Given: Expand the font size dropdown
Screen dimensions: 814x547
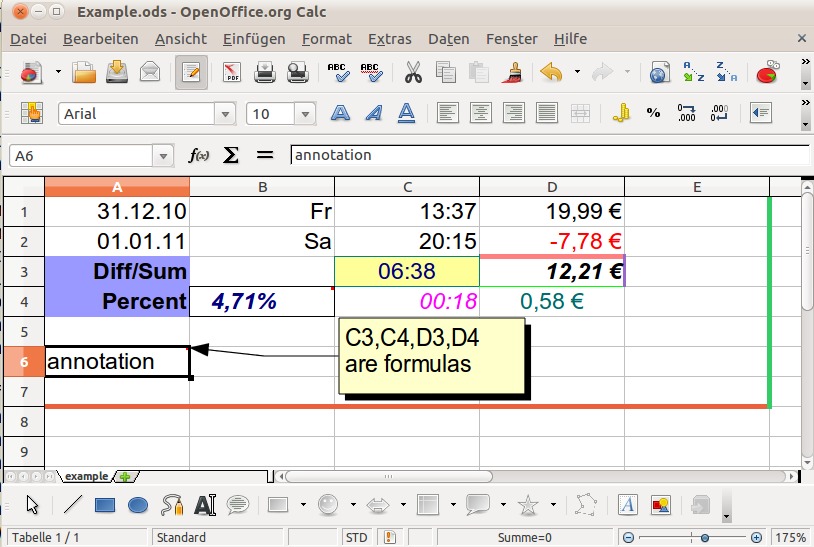Looking at the screenshot, I should tap(305, 114).
